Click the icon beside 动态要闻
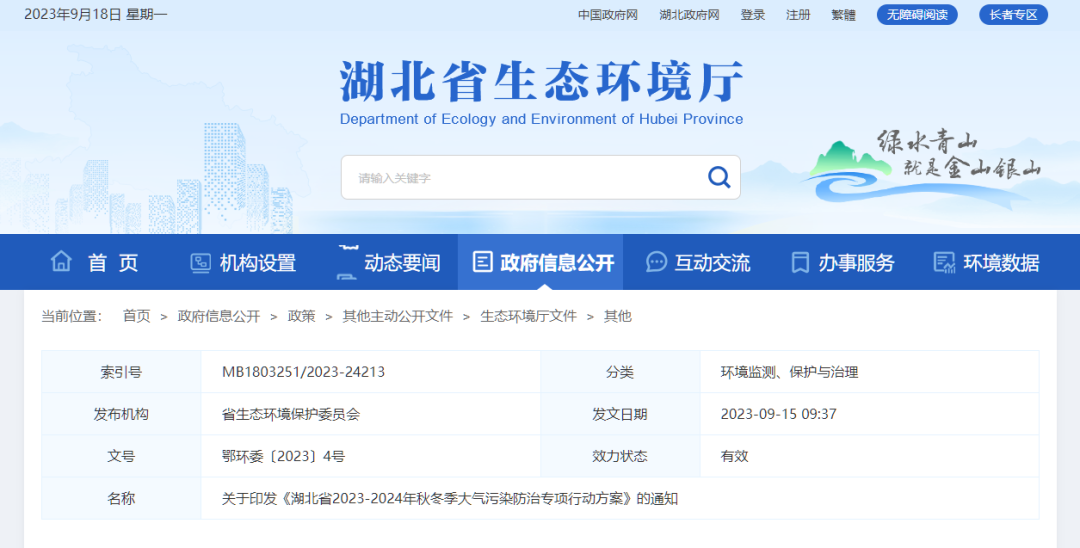Viewport: 1080px width, 548px height. 346,262
